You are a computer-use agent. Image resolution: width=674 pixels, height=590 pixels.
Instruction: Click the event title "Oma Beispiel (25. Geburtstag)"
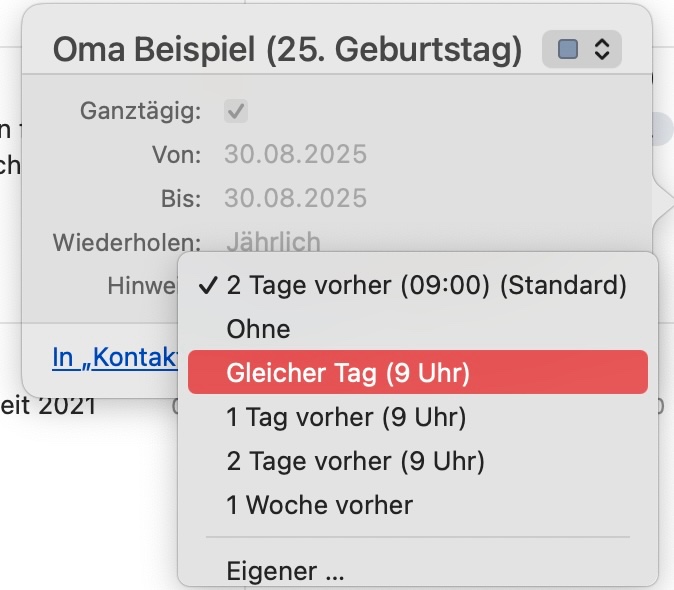point(287,50)
